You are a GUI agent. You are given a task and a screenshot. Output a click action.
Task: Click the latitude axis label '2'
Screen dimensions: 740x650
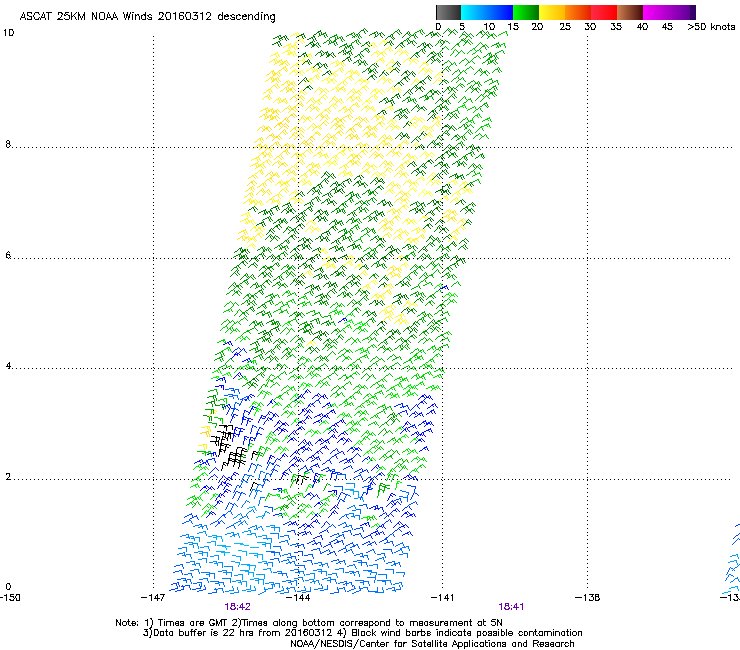[x=8, y=477]
